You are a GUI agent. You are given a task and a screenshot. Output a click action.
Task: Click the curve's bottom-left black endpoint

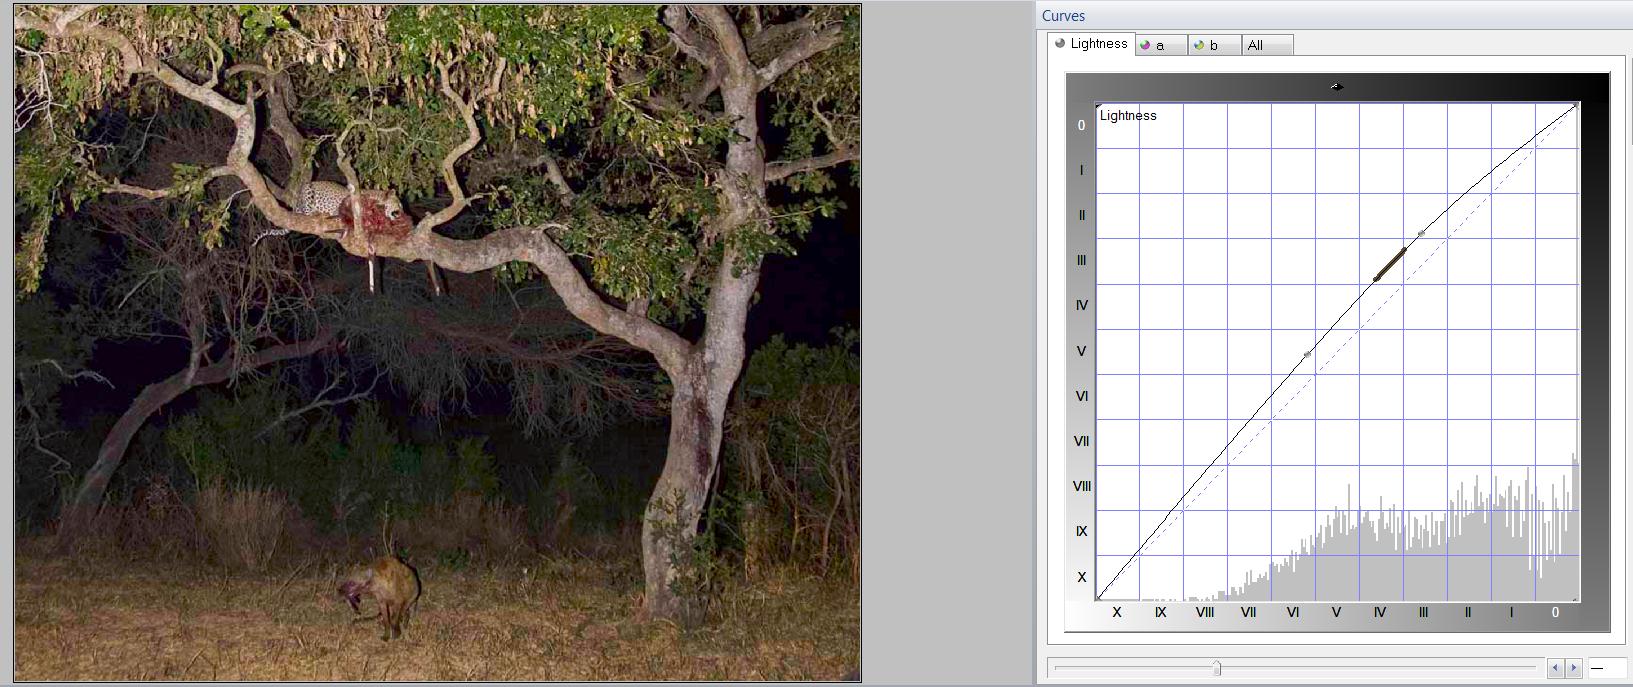pyautogui.click(x=1100, y=597)
